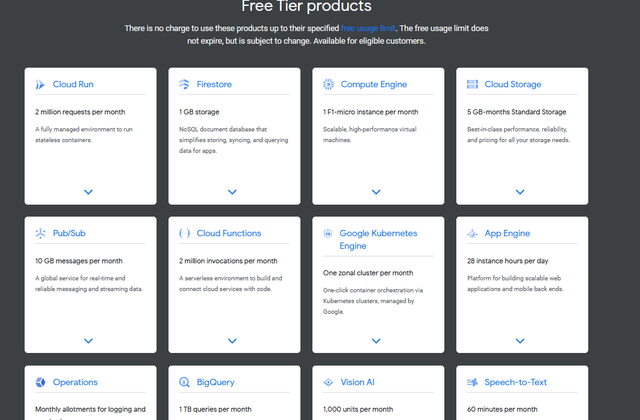Screen dimensions: 640x420
Task: Click the Compute Engine chip icon
Action: click(328, 84)
